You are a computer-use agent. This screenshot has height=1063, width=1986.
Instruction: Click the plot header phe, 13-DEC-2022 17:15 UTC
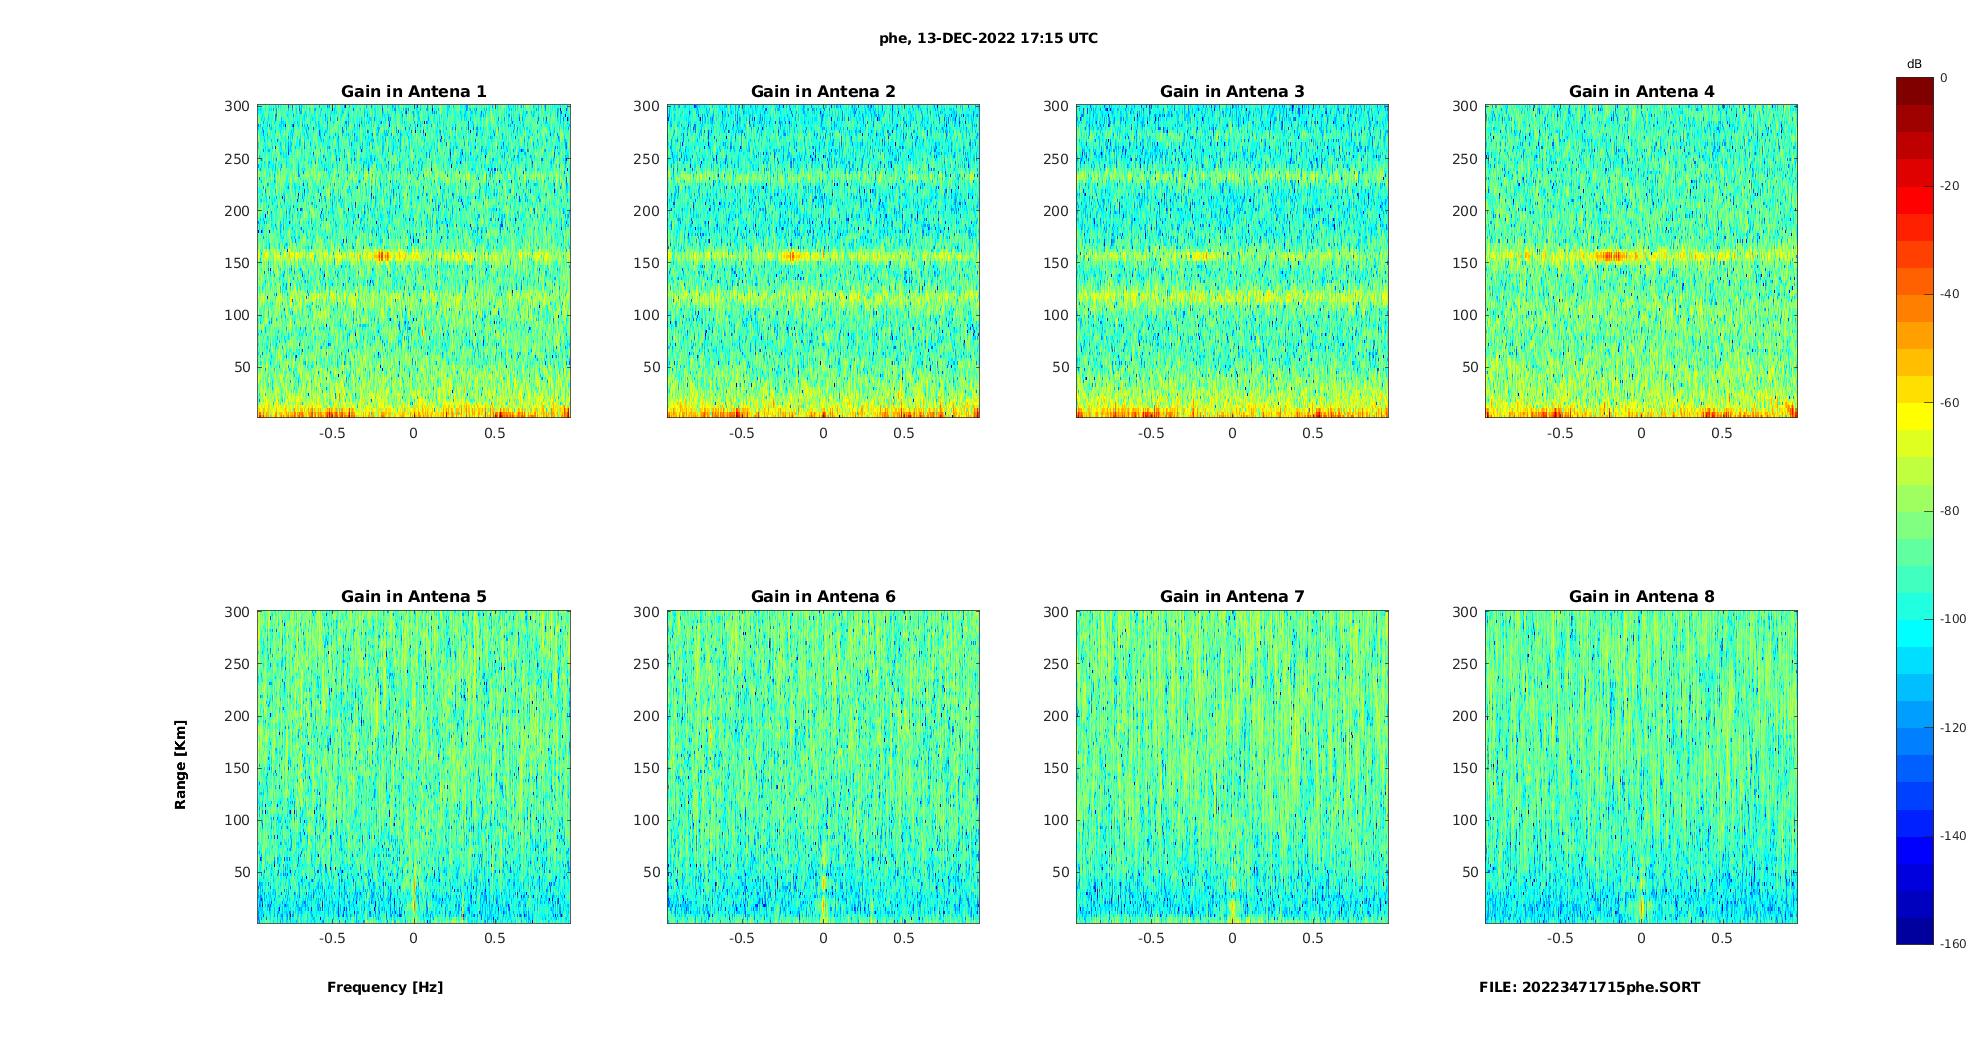point(988,38)
